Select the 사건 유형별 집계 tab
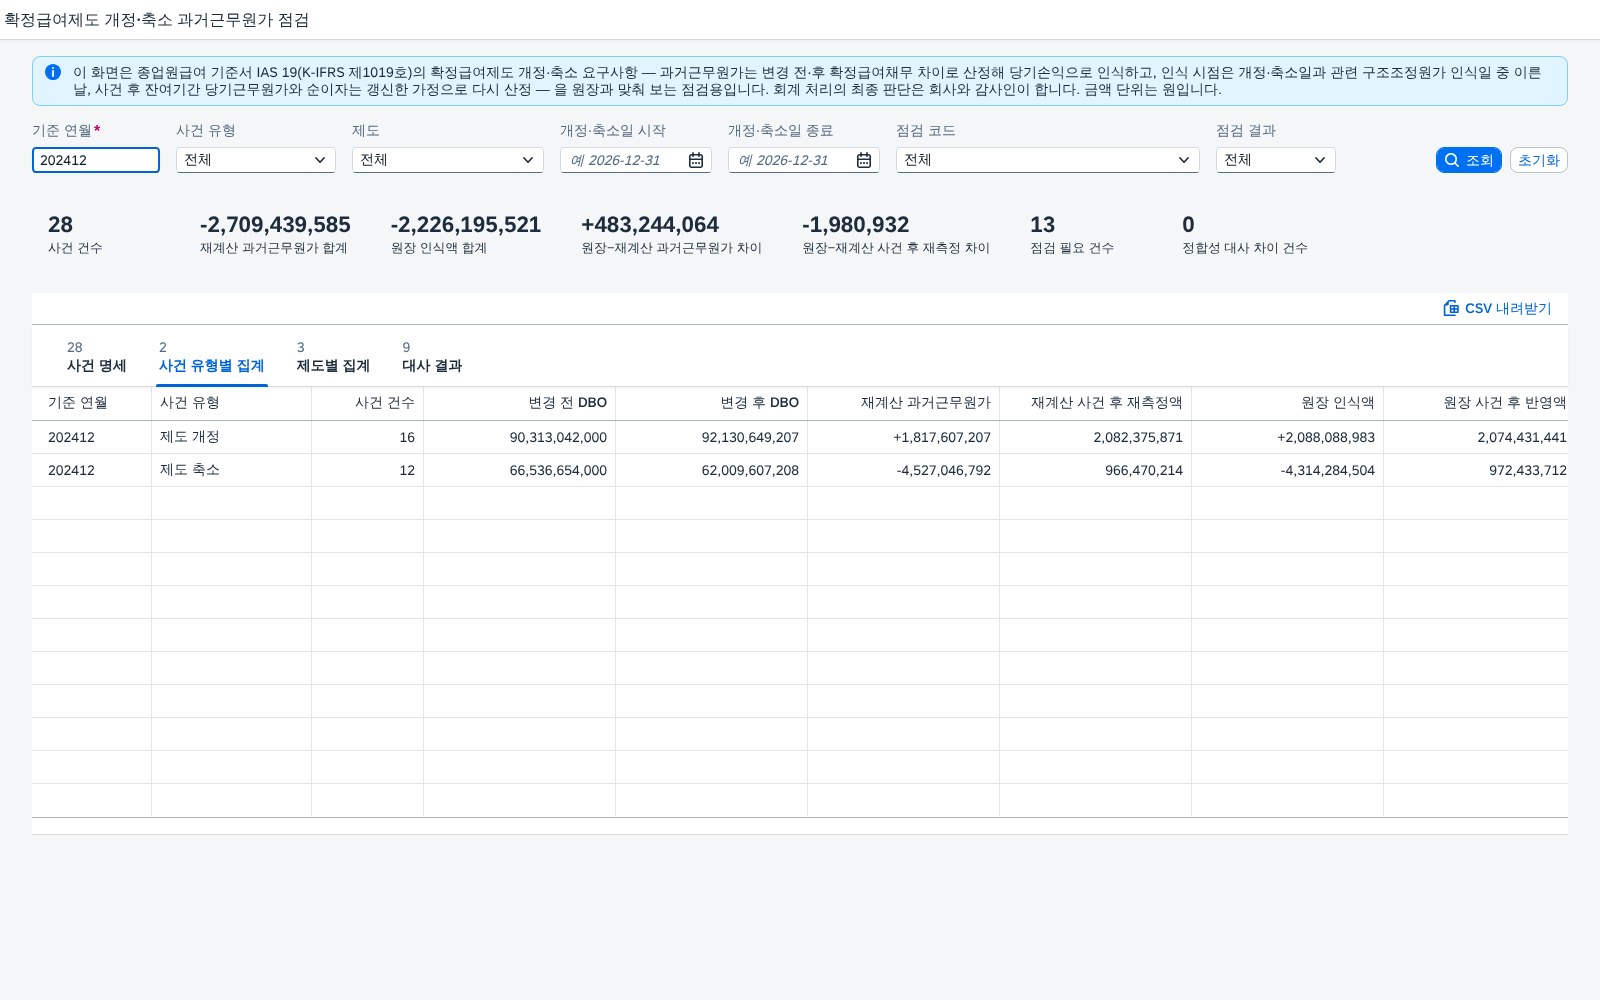The height and width of the screenshot is (1000, 1600). click(x=211, y=357)
